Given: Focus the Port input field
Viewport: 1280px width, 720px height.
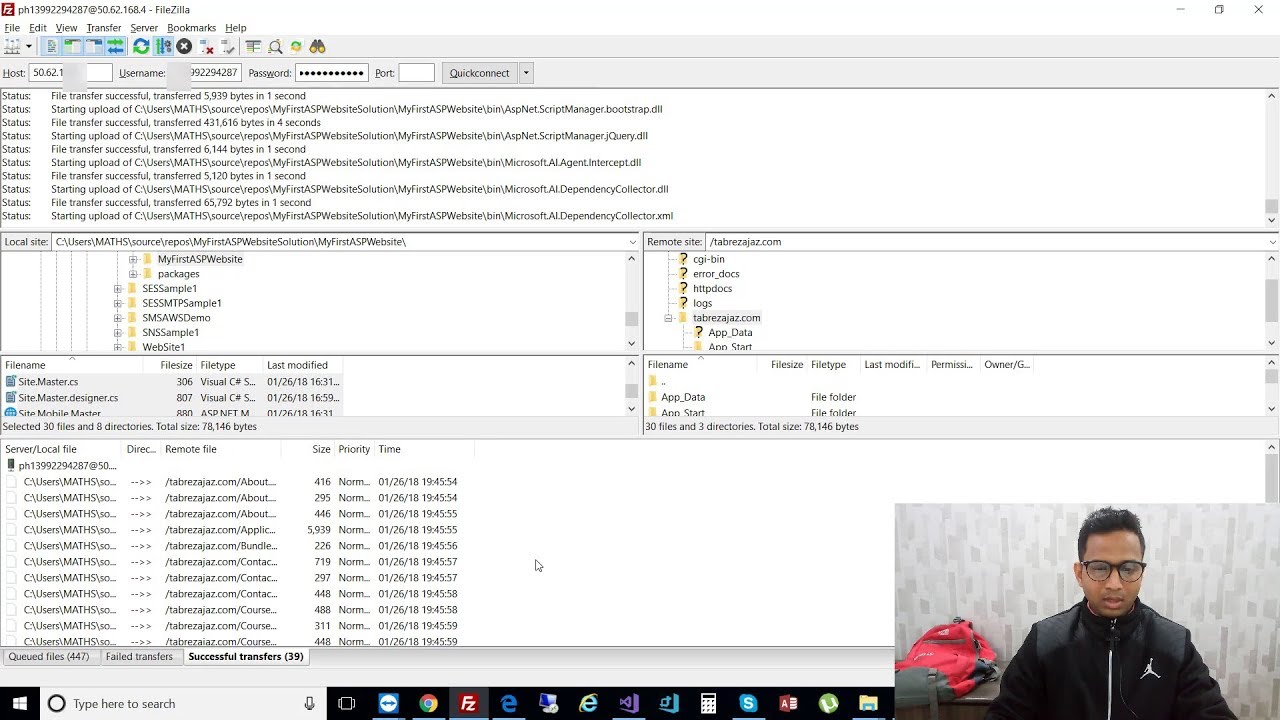Looking at the screenshot, I should coord(416,73).
